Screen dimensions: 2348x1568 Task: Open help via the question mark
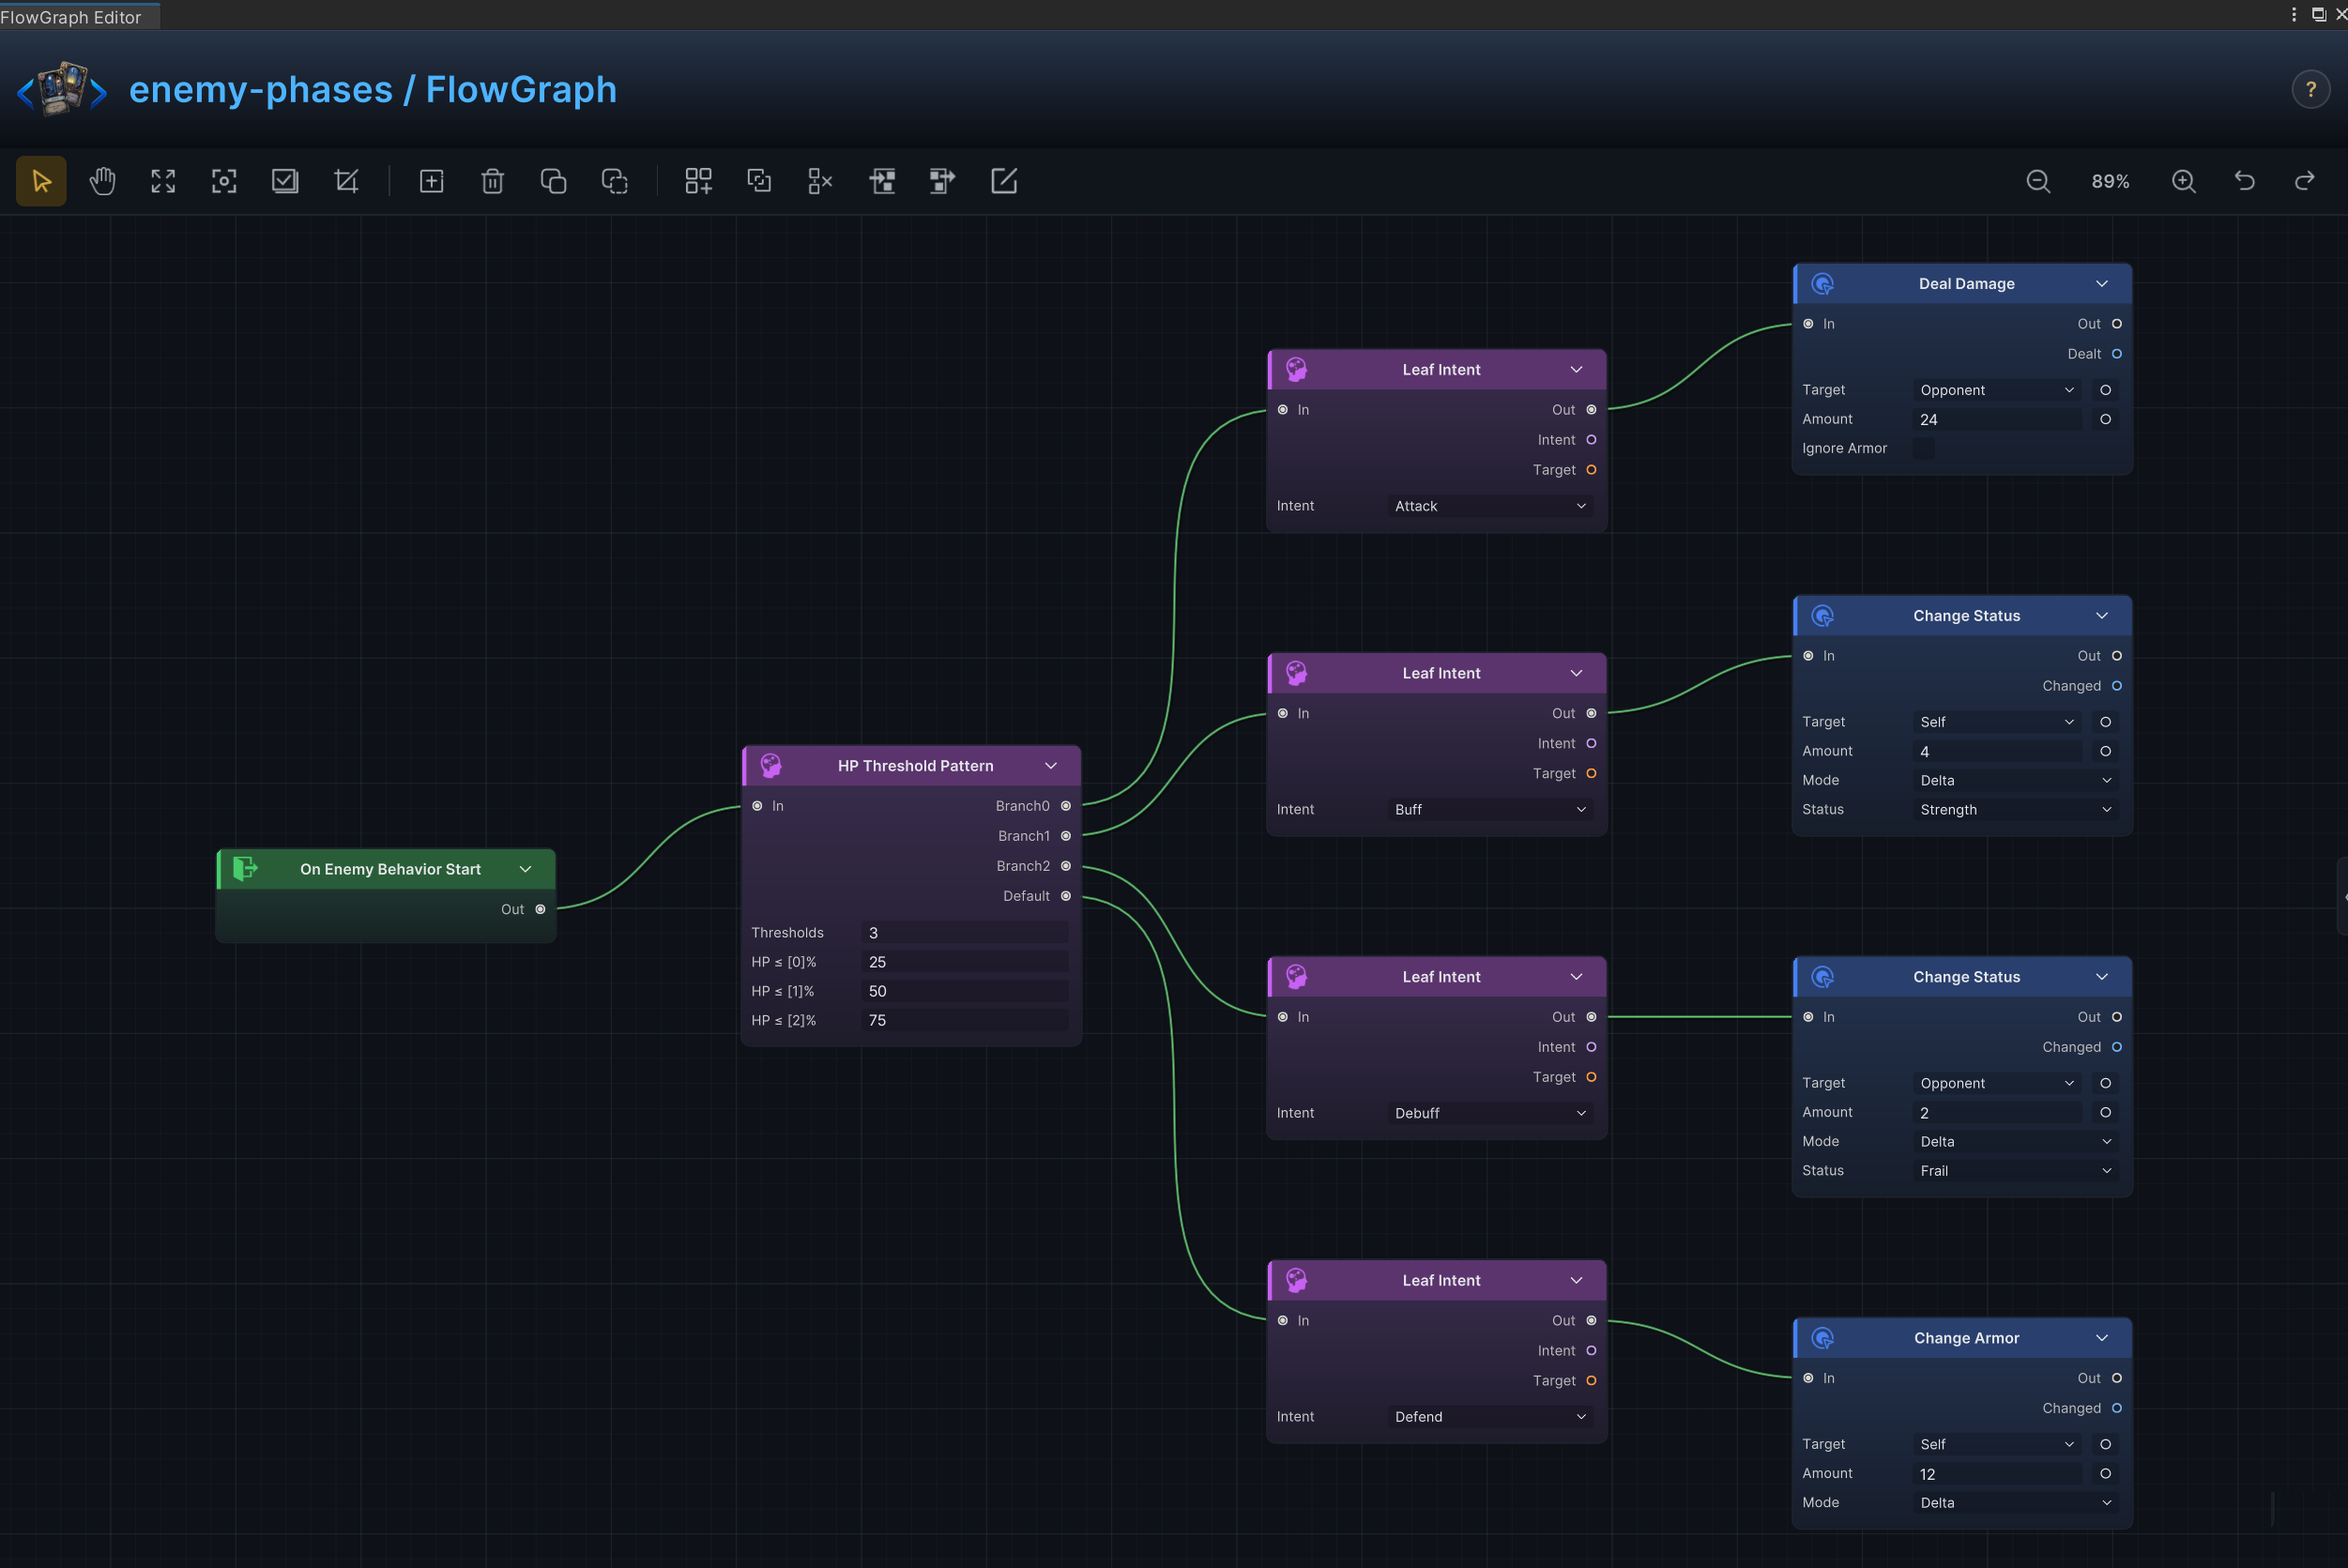(x=2310, y=90)
